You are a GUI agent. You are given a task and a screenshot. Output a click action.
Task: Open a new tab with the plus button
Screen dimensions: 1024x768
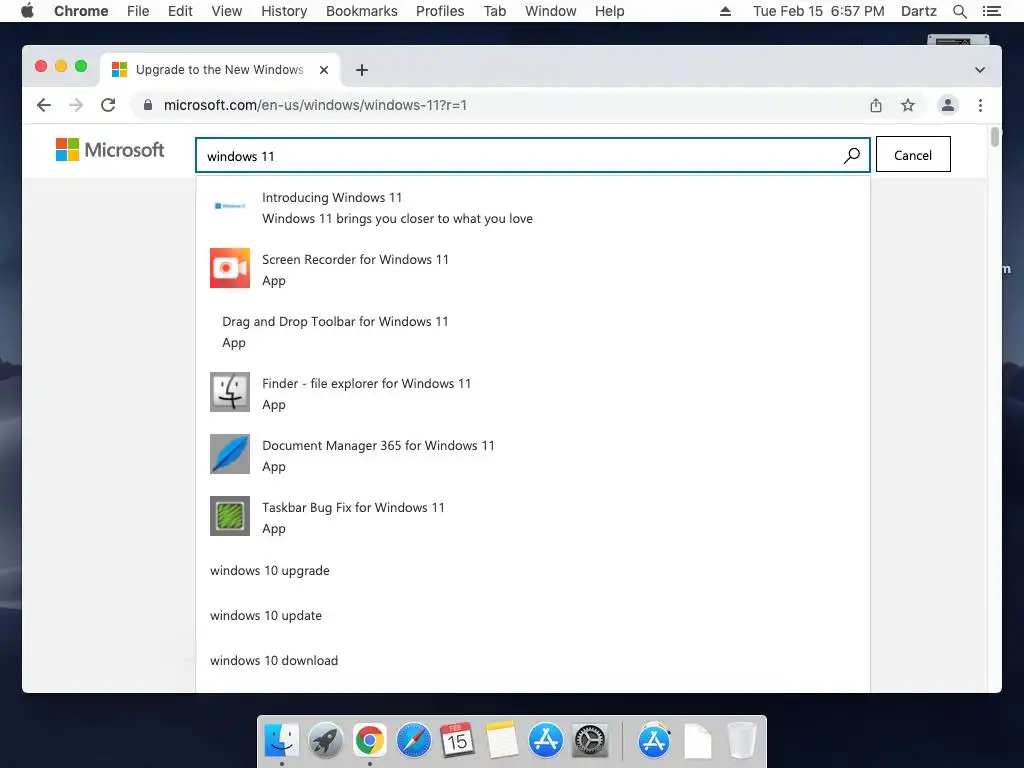pos(362,70)
